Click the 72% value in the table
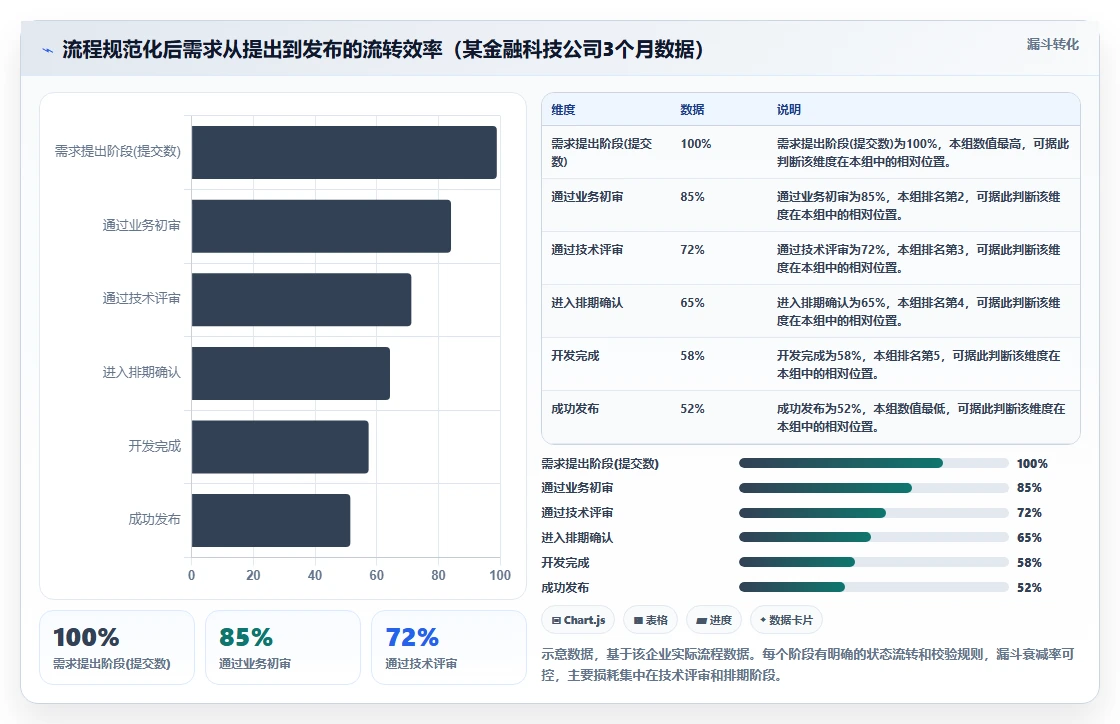This screenshot has height=724, width=1120. coord(692,249)
